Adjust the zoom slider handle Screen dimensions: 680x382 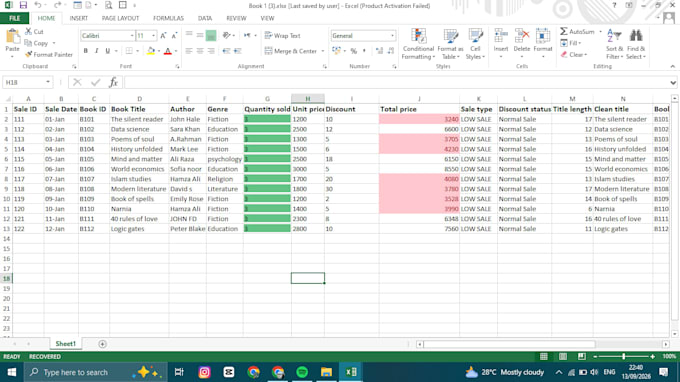click(624, 356)
